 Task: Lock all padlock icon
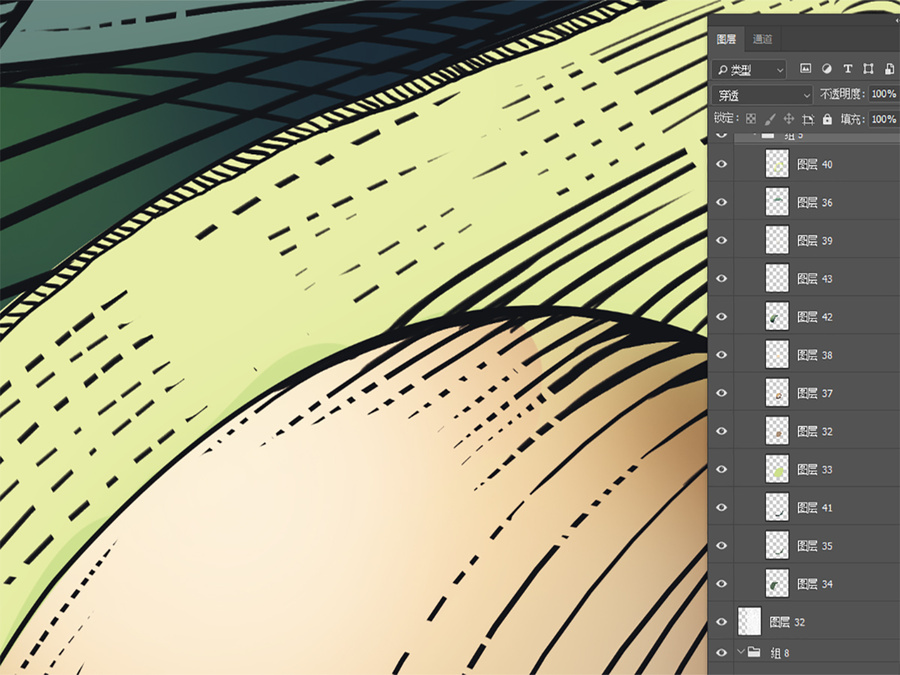tap(827, 119)
